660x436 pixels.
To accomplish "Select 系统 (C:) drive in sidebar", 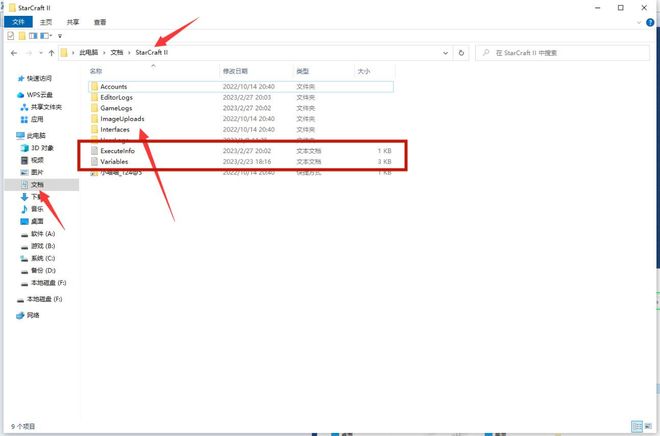I will pyautogui.click(x=42, y=258).
